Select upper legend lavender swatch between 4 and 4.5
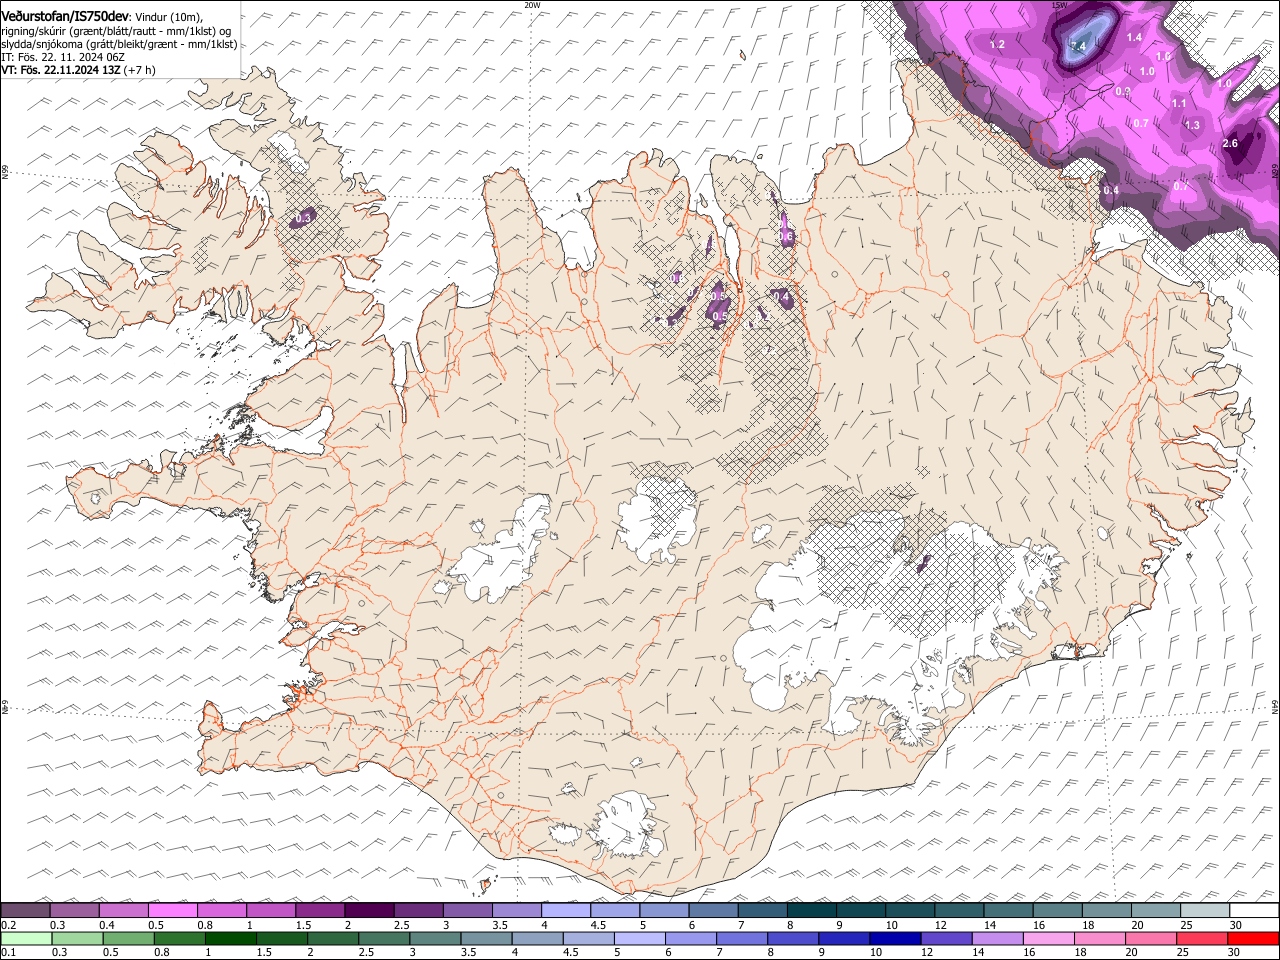Viewport: 1280px width, 960px height. pos(565,911)
